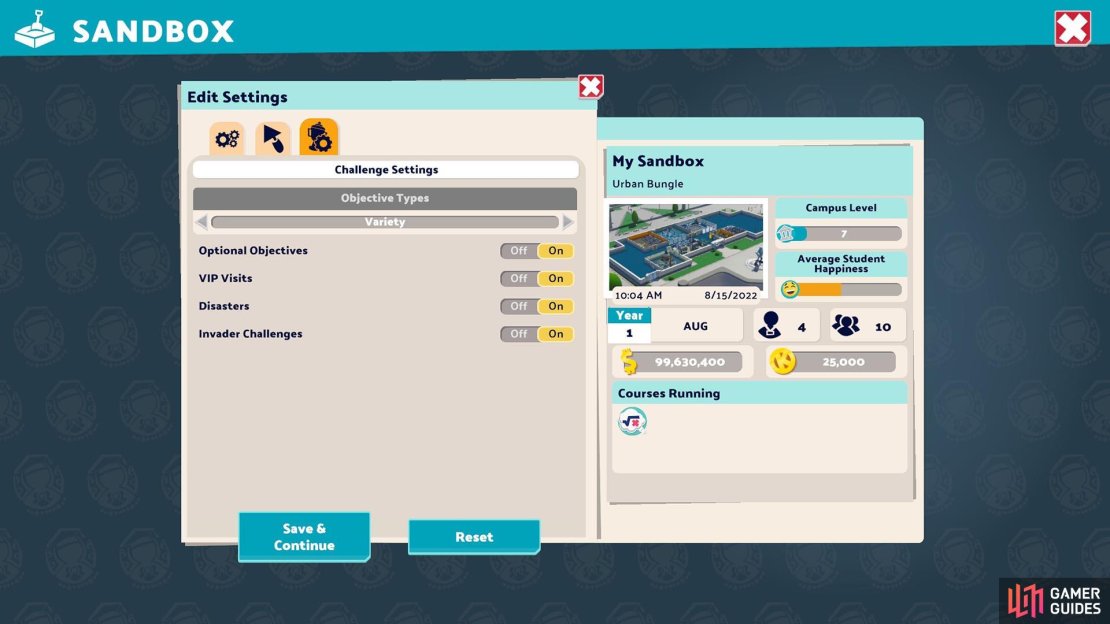Click the student count number 10
1110x624 pixels.
tap(883, 327)
